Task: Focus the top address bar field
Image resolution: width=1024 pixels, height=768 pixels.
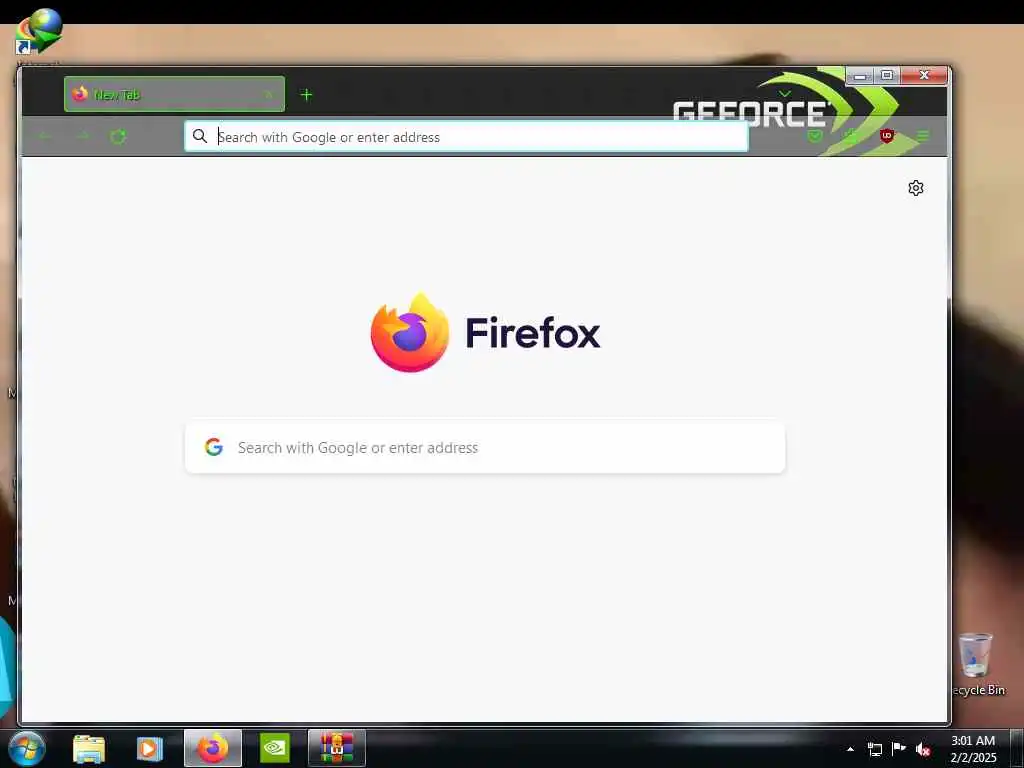Action: [x=466, y=136]
